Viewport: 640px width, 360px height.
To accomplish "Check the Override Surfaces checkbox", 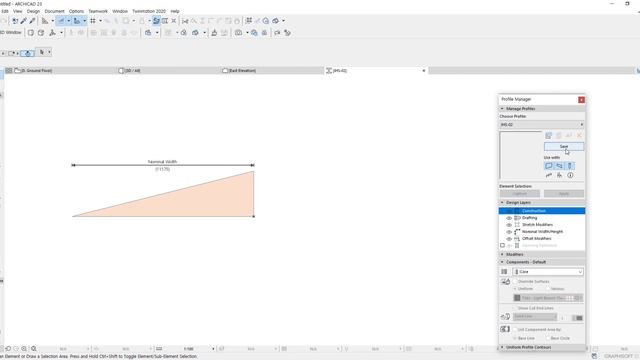I will pyautogui.click(x=515, y=282).
